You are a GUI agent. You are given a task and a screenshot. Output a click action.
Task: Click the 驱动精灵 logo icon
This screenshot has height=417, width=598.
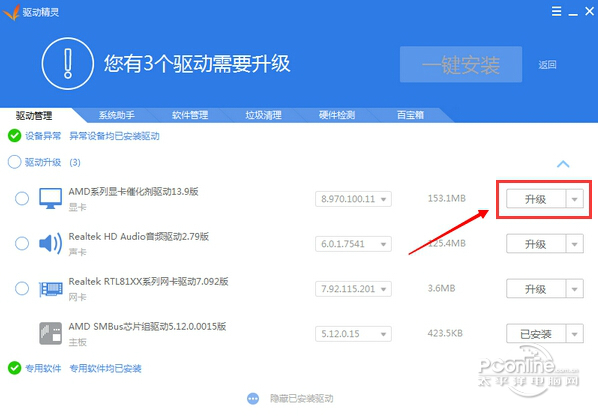(x=11, y=12)
